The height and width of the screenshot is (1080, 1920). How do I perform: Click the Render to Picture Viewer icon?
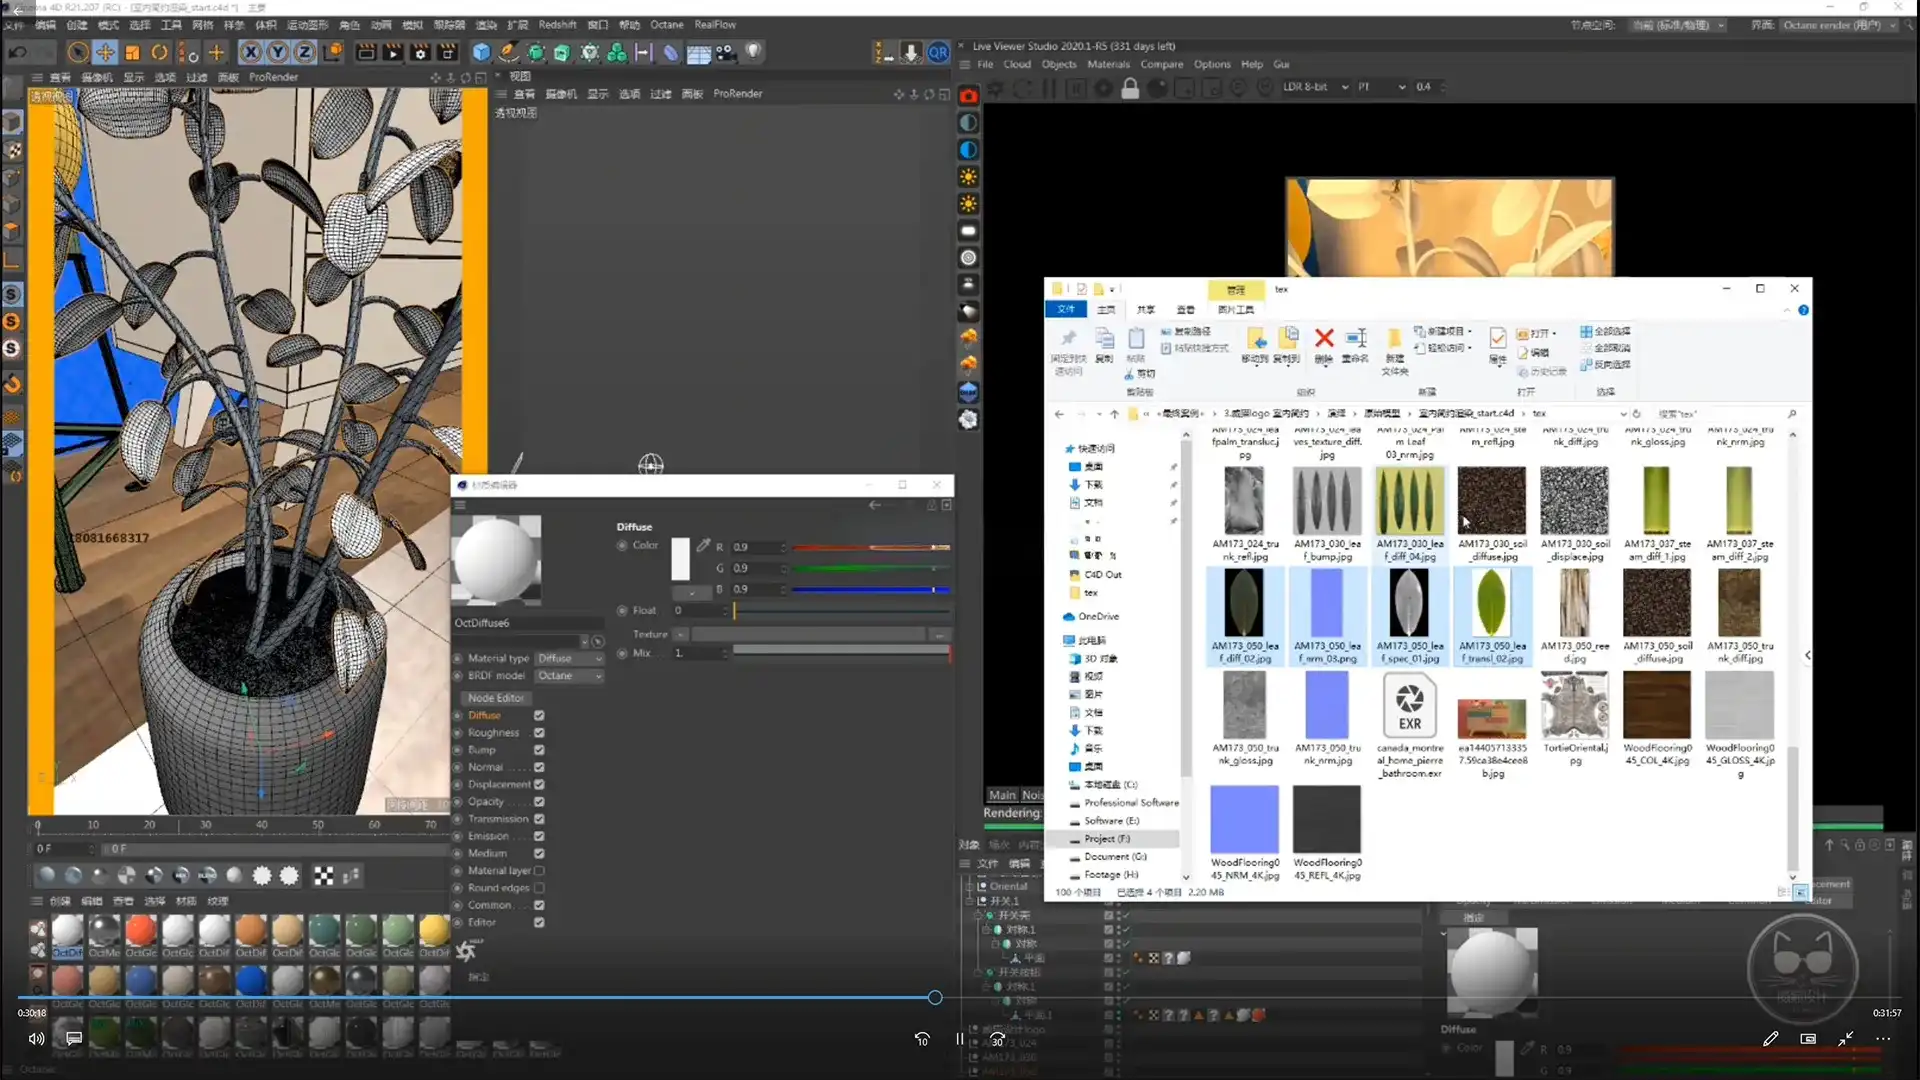tap(392, 52)
